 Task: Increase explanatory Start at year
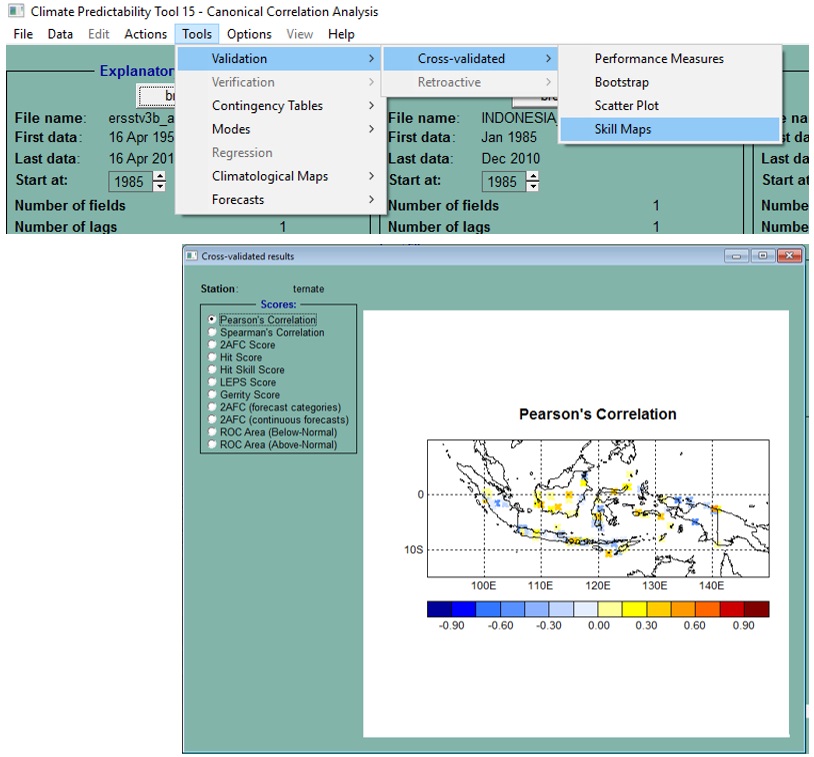click(x=160, y=176)
